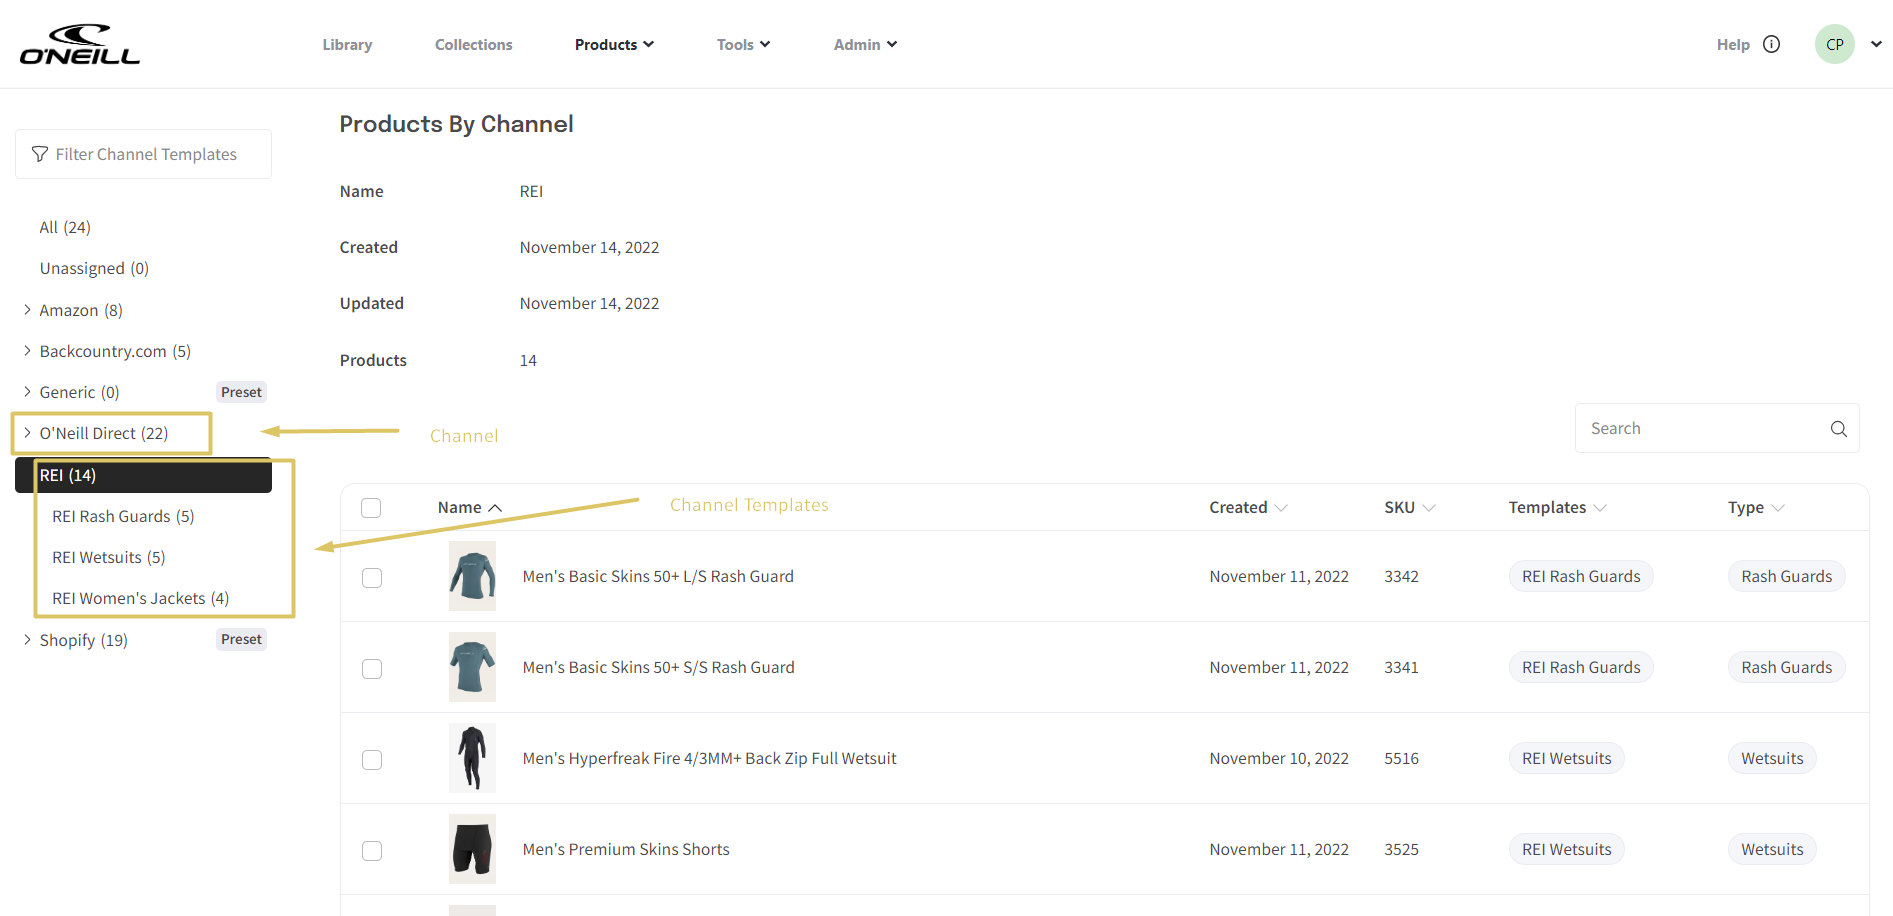
Task: Expand the Amazon channel
Action: [27, 310]
